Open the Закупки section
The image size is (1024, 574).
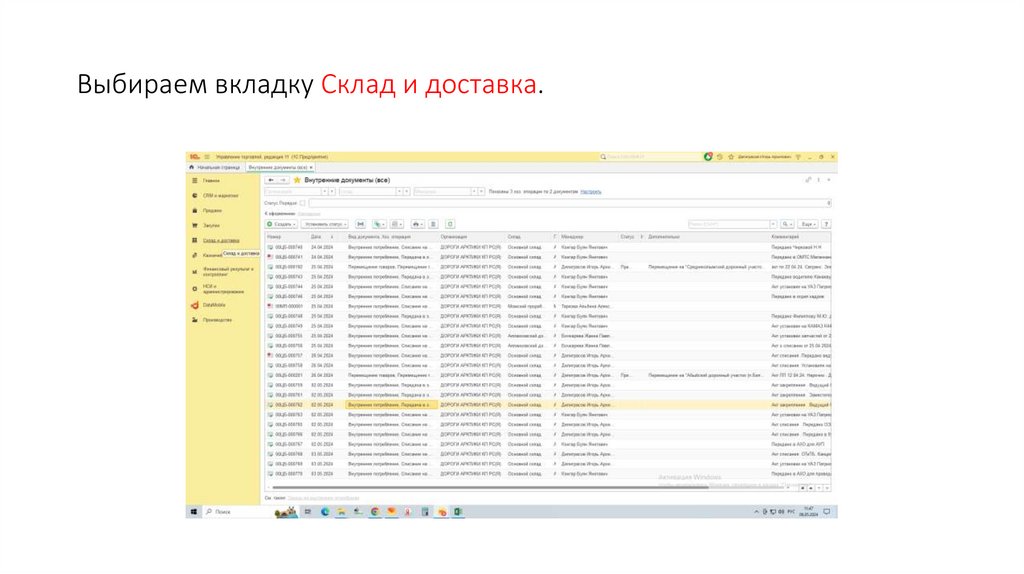(211, 225)
